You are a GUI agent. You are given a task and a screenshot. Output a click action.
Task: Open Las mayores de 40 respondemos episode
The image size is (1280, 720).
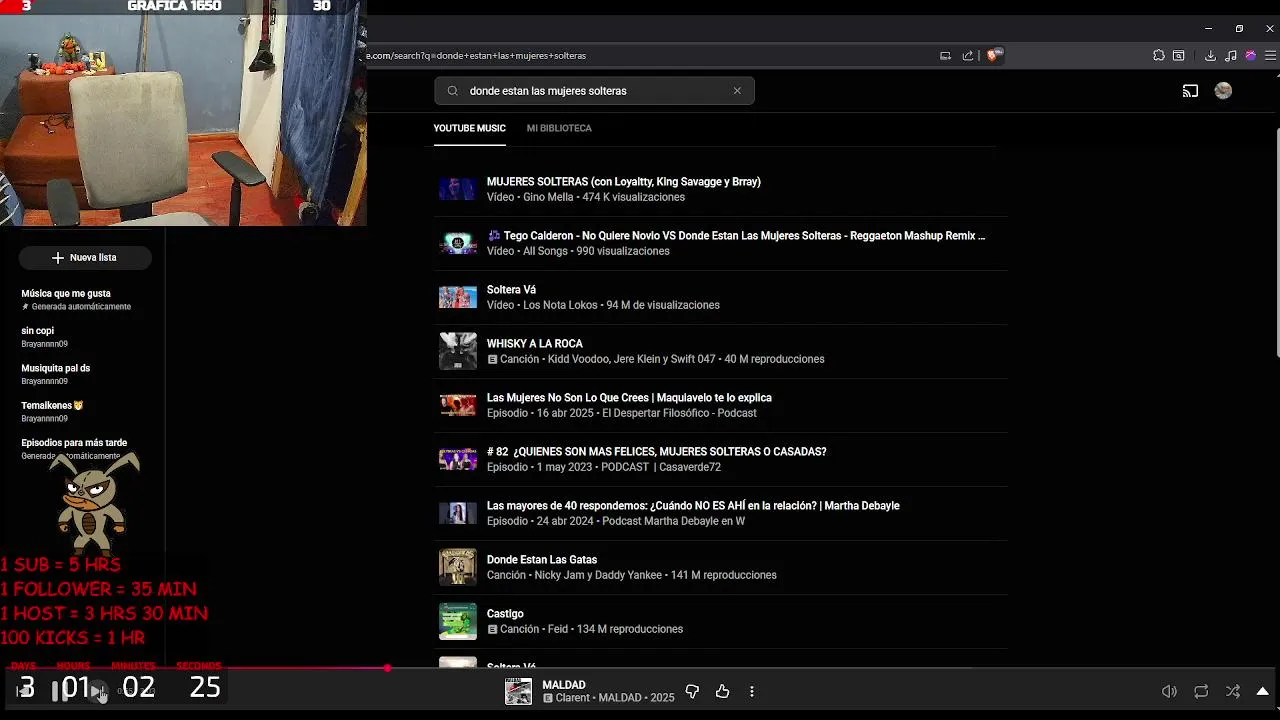coord(693,506)
